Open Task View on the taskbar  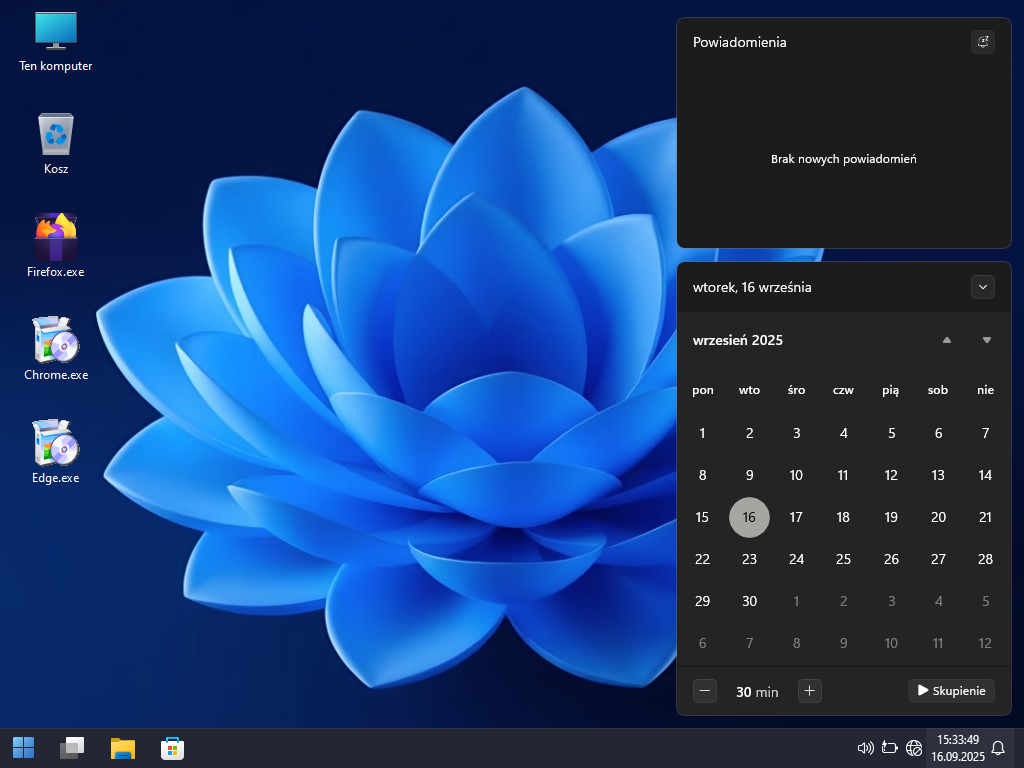coord(72,748)
